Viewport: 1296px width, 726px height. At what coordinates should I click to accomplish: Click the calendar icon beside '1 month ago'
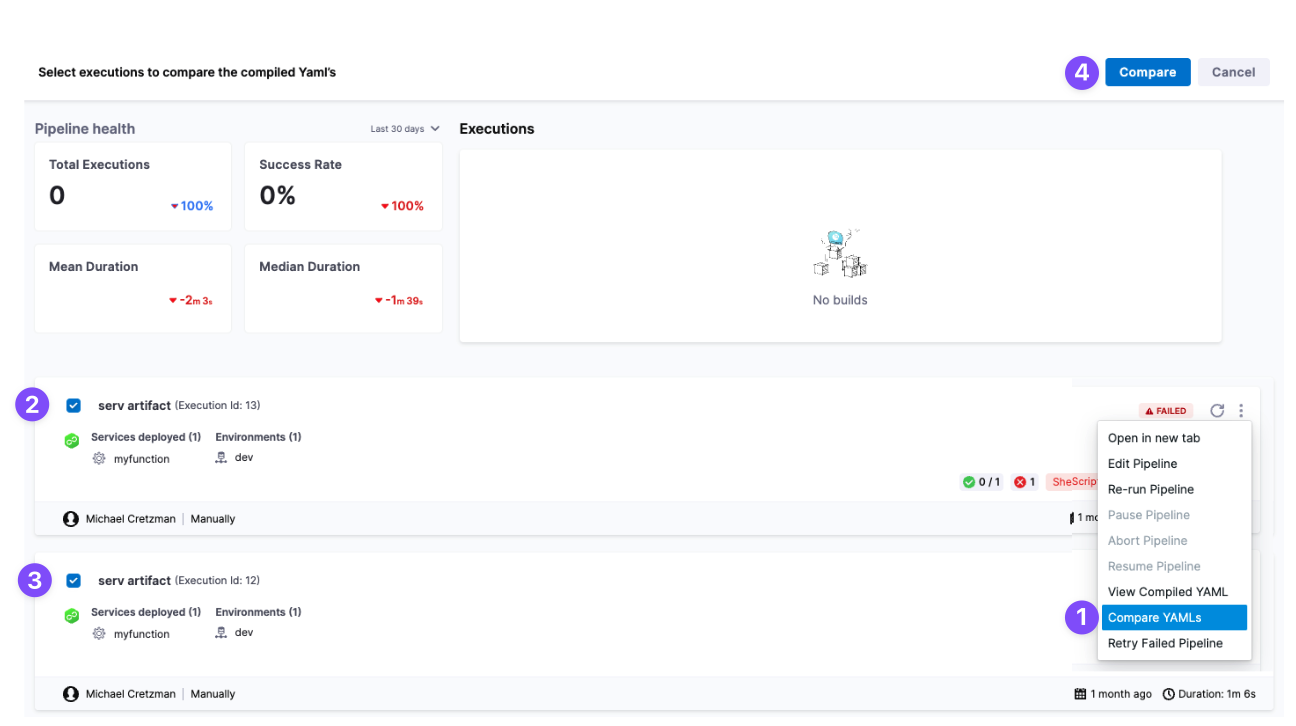point(1080,694)
